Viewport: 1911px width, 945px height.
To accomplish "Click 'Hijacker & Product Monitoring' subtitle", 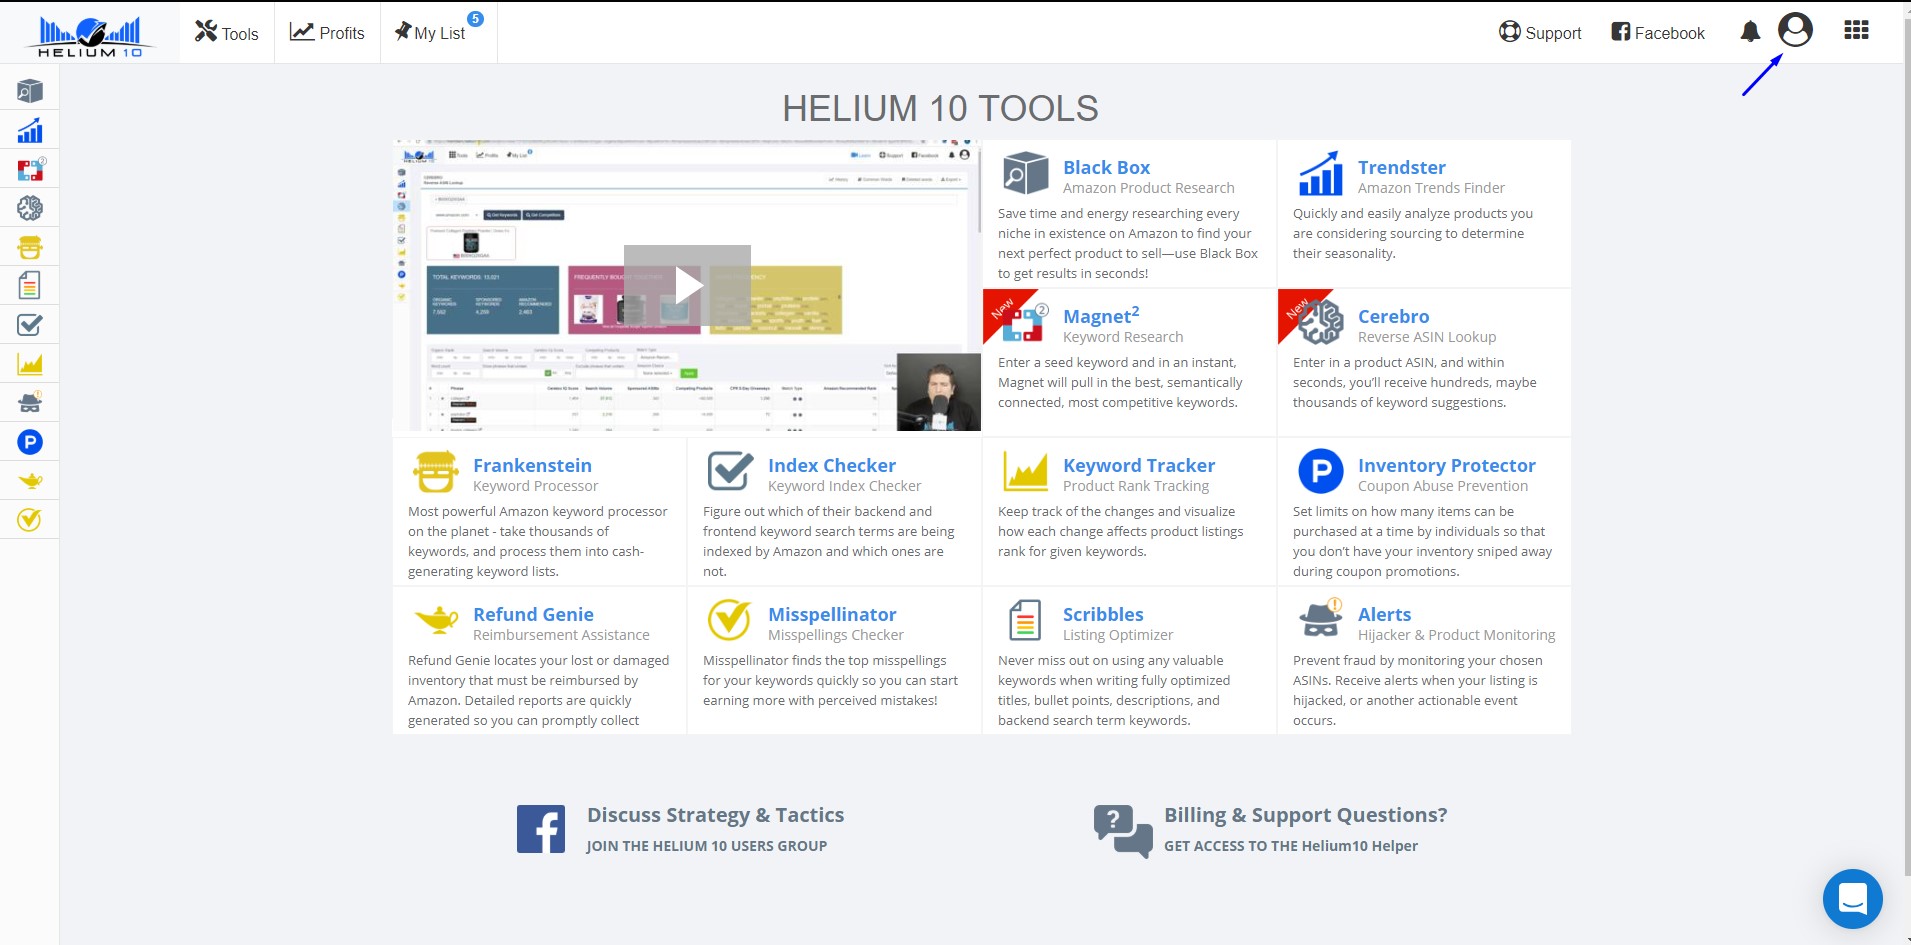I will (x=1456, y=635).
